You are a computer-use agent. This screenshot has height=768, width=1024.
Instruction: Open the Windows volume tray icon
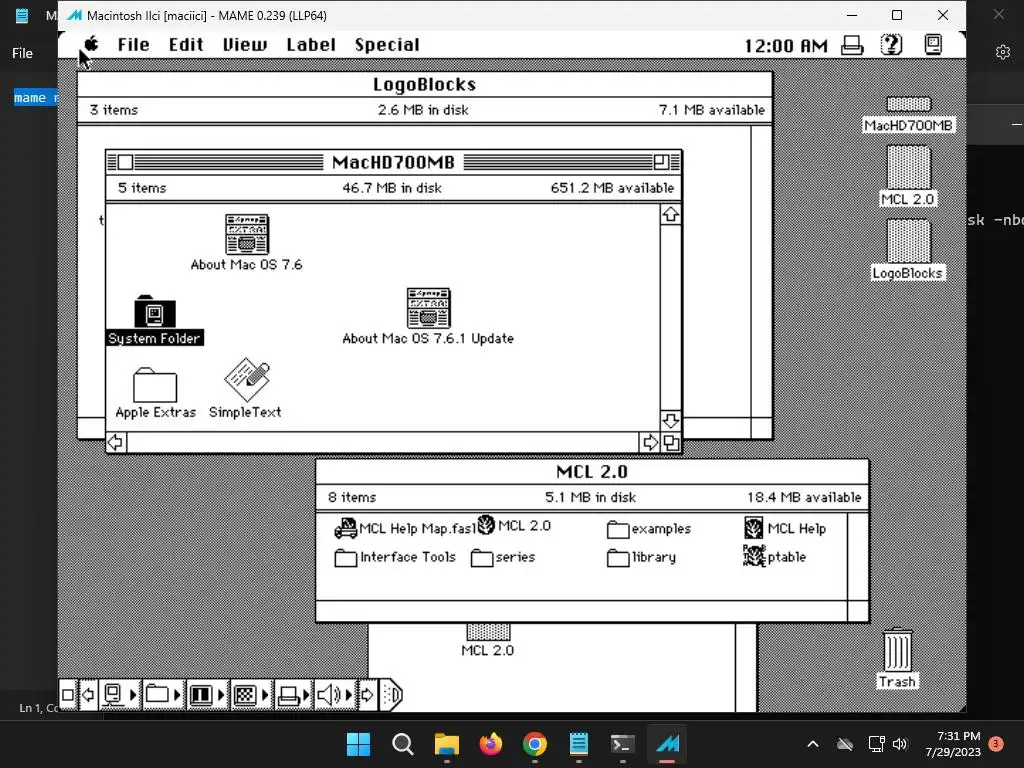click(x=900, y=744)
